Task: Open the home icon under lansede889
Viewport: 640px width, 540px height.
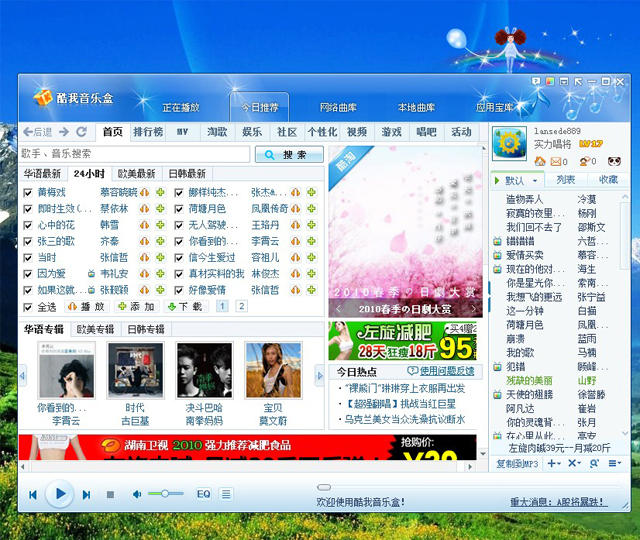Action: (540, 161)
